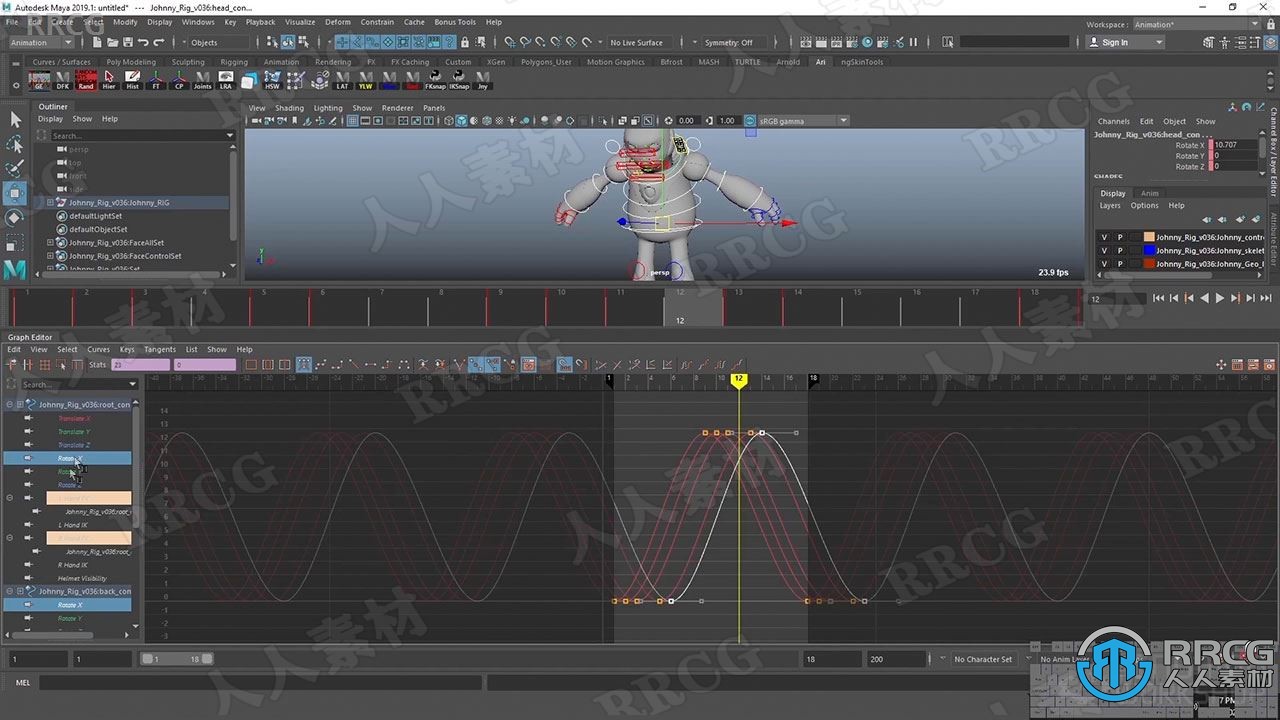
Task: Create a new scene from status line
Action: (97, 42)
